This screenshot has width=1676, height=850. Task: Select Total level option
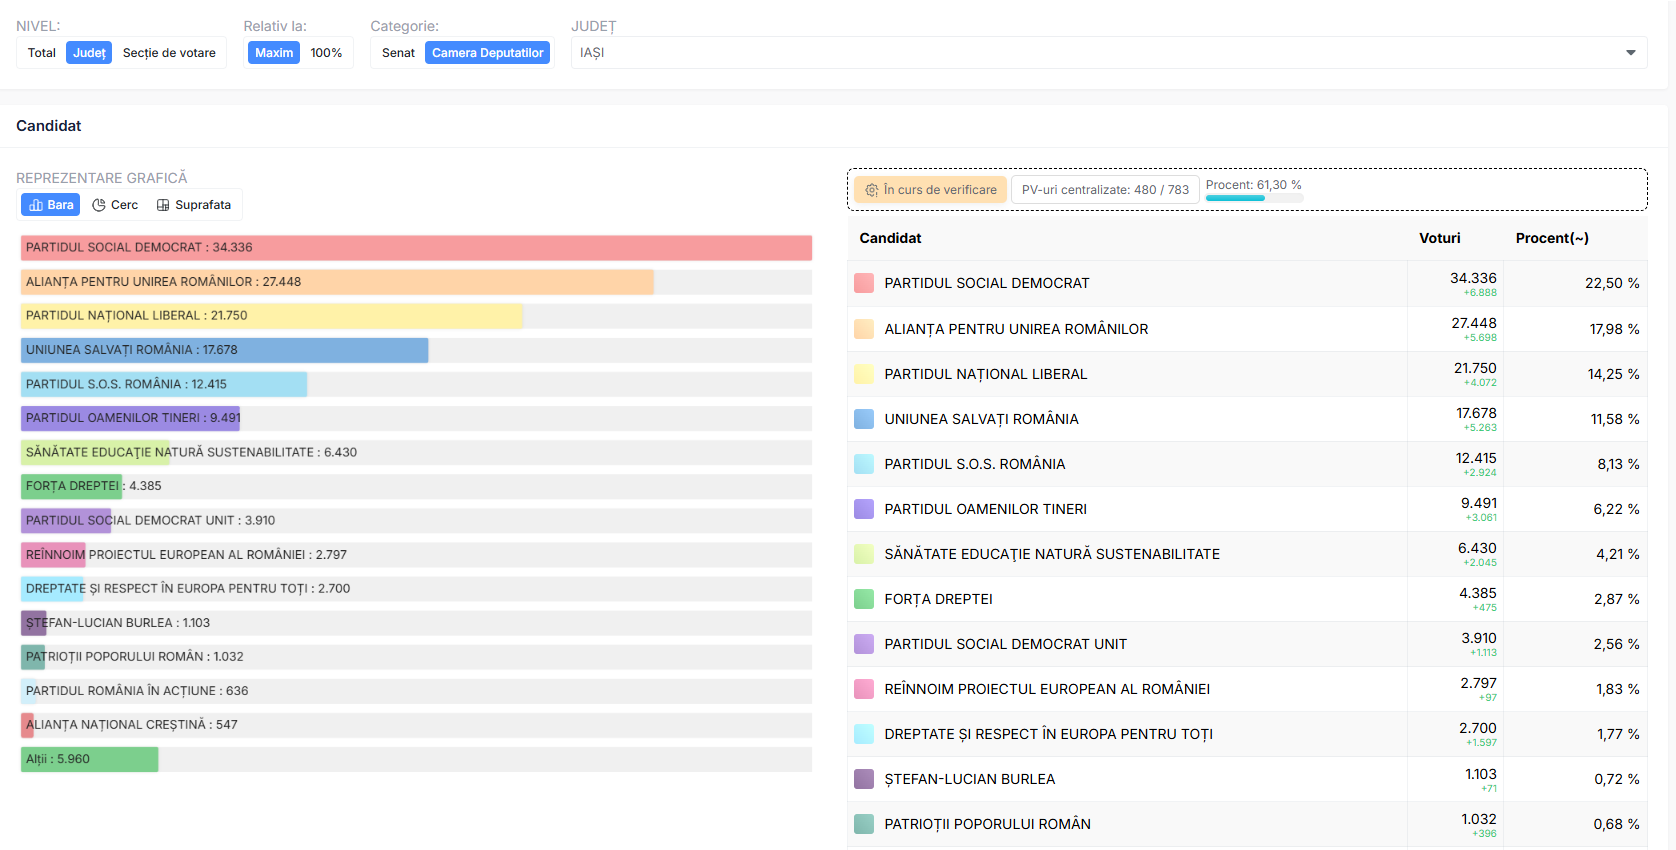pyautogui.click(x=42, y=53)
